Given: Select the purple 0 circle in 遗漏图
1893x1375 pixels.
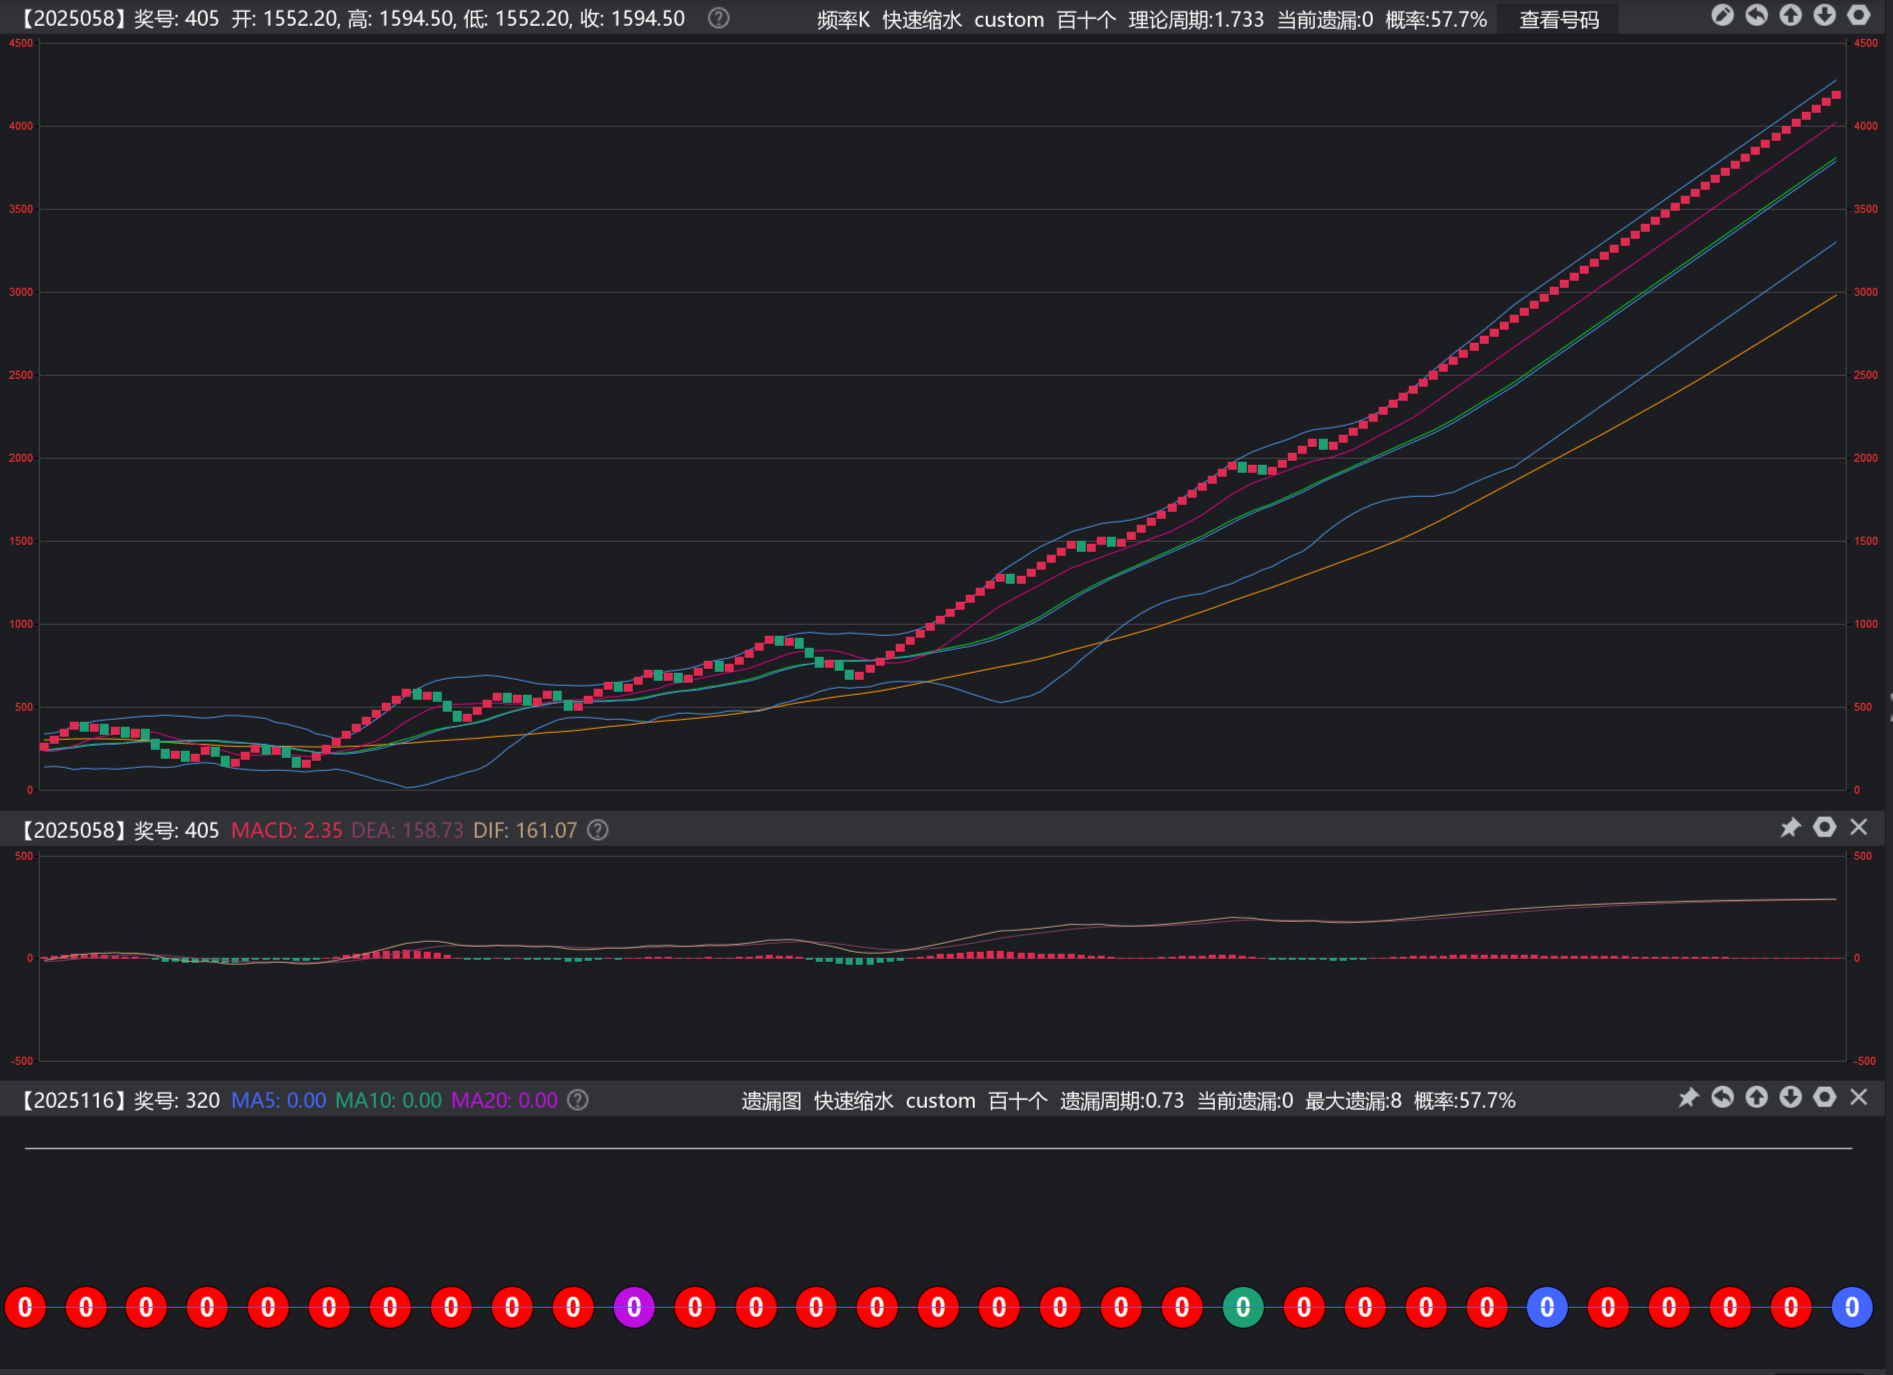Looking at the screenshot, I should coord(634,1307).
